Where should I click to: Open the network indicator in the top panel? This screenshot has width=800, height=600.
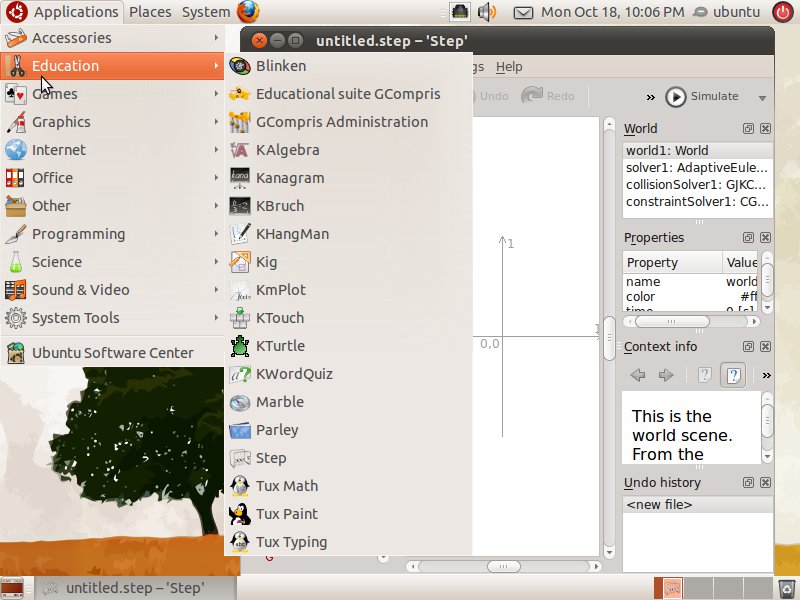click(460, 12)
